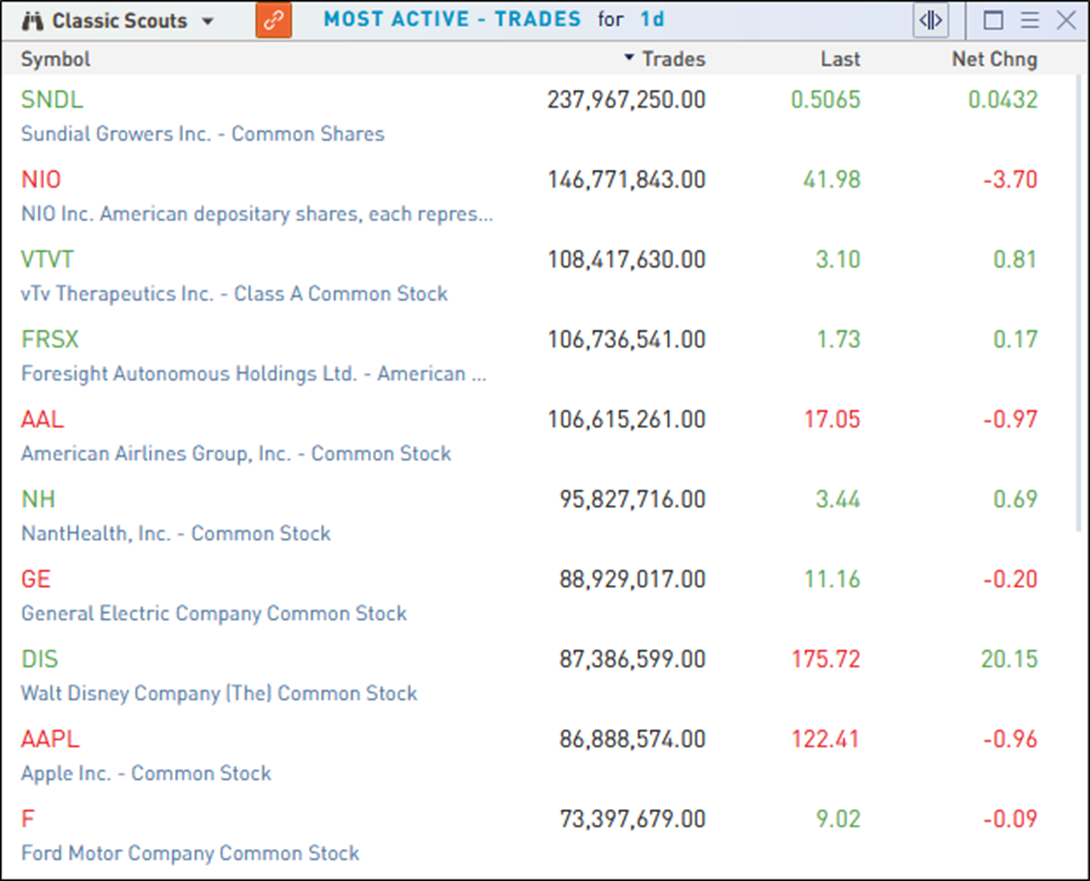Click the orange link chain icon
This screenshot has width=1090, height=881.
click(273, 20)
